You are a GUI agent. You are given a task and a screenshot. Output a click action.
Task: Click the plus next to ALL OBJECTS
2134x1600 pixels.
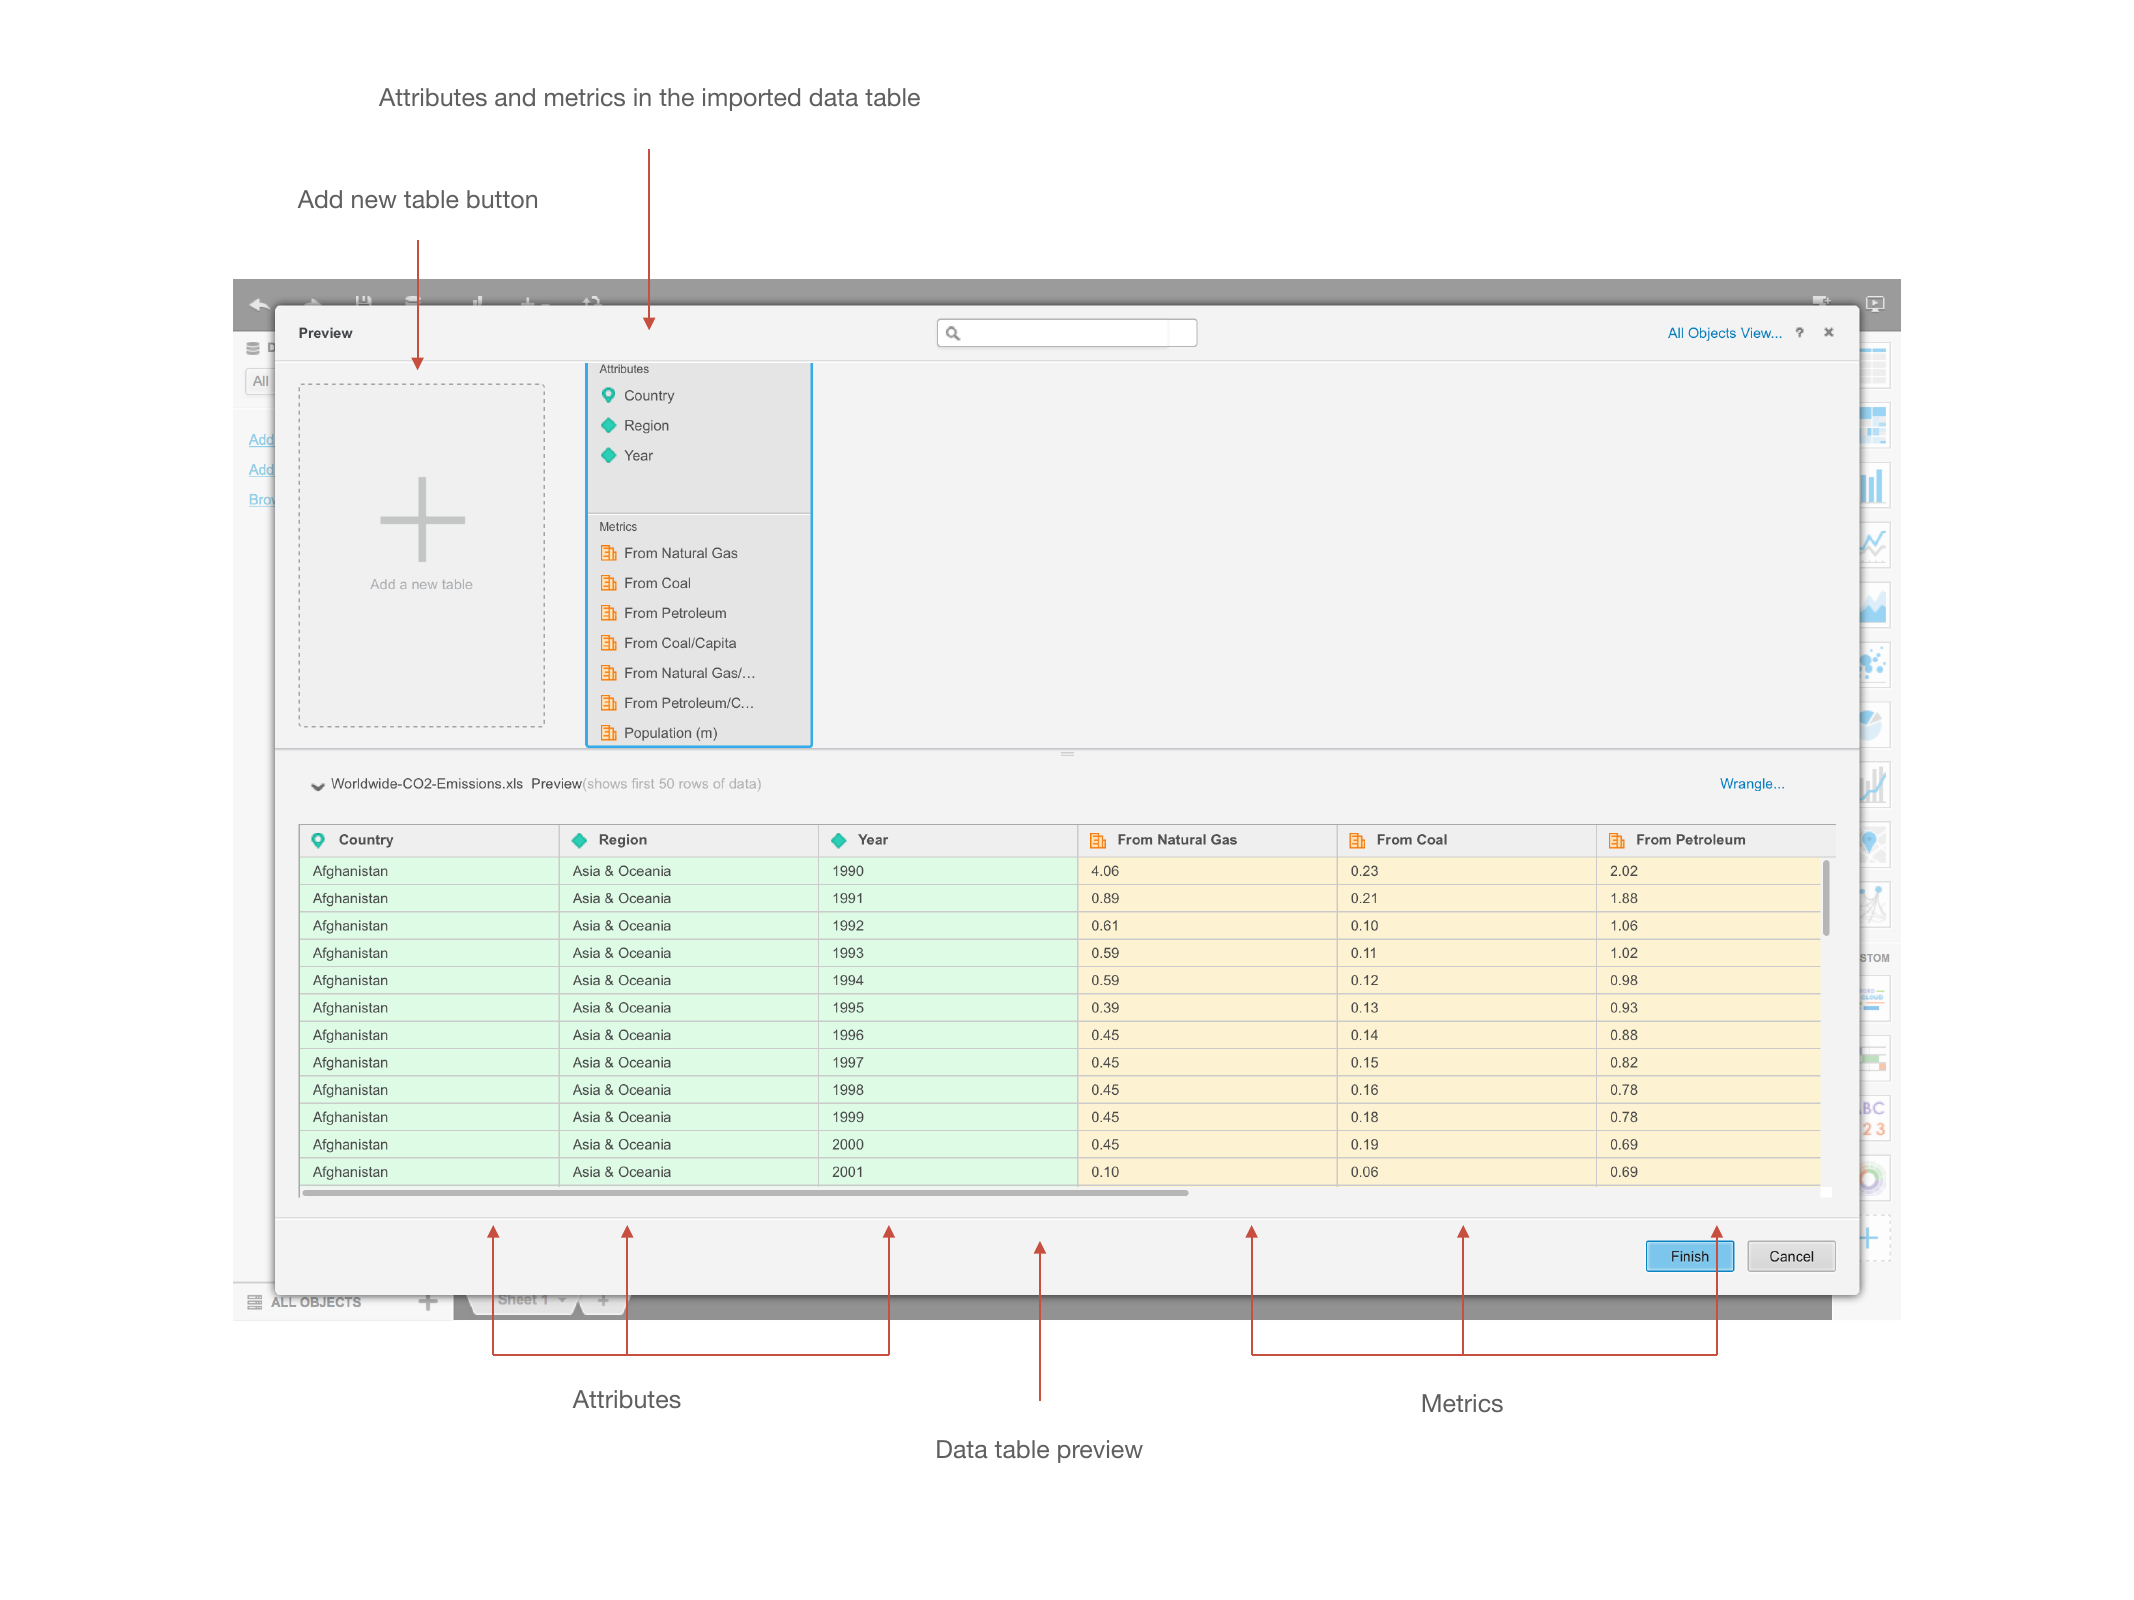[428, 1302]
